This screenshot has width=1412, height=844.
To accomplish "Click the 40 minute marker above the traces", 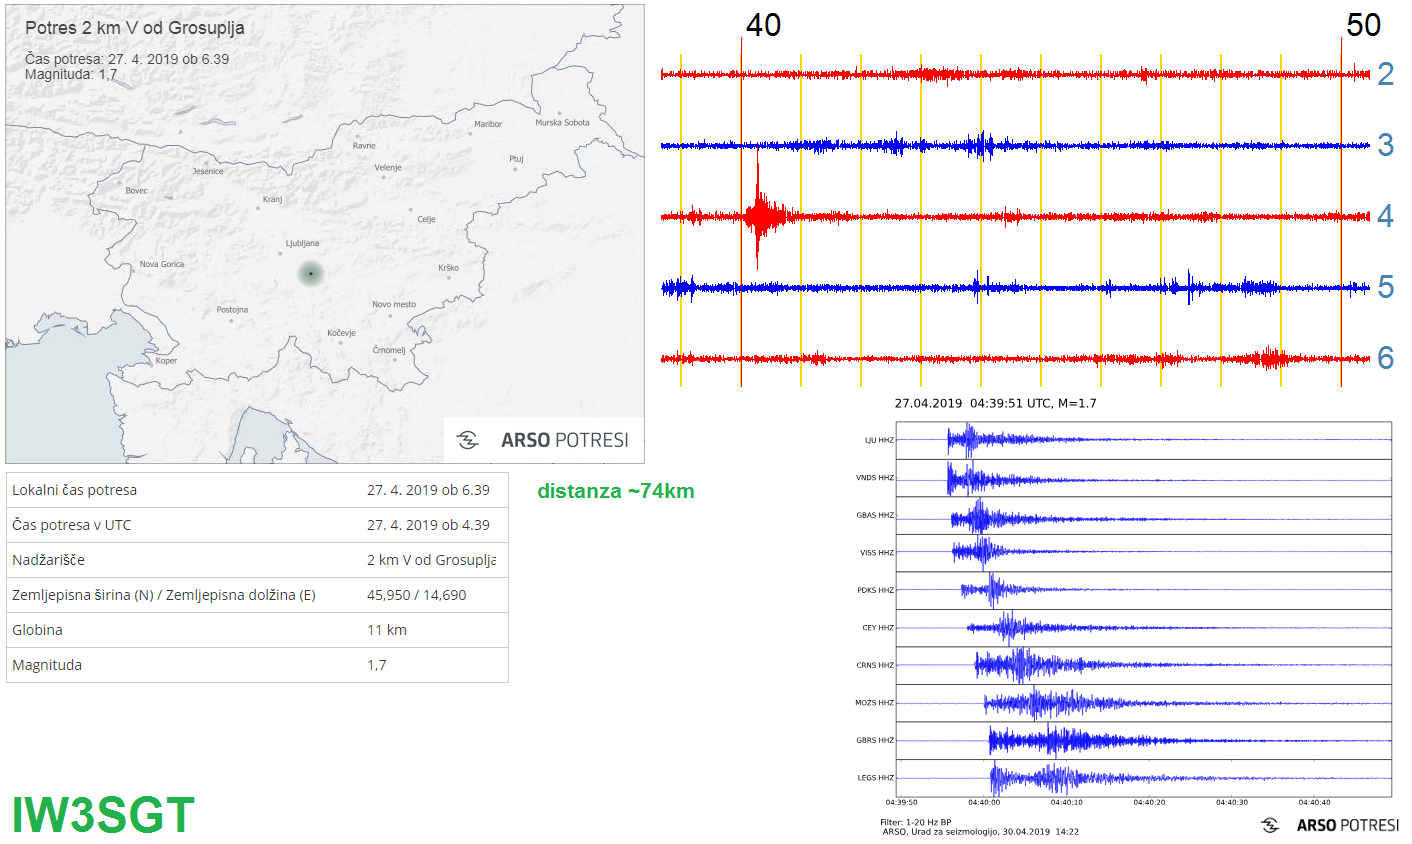I will 763,25.
